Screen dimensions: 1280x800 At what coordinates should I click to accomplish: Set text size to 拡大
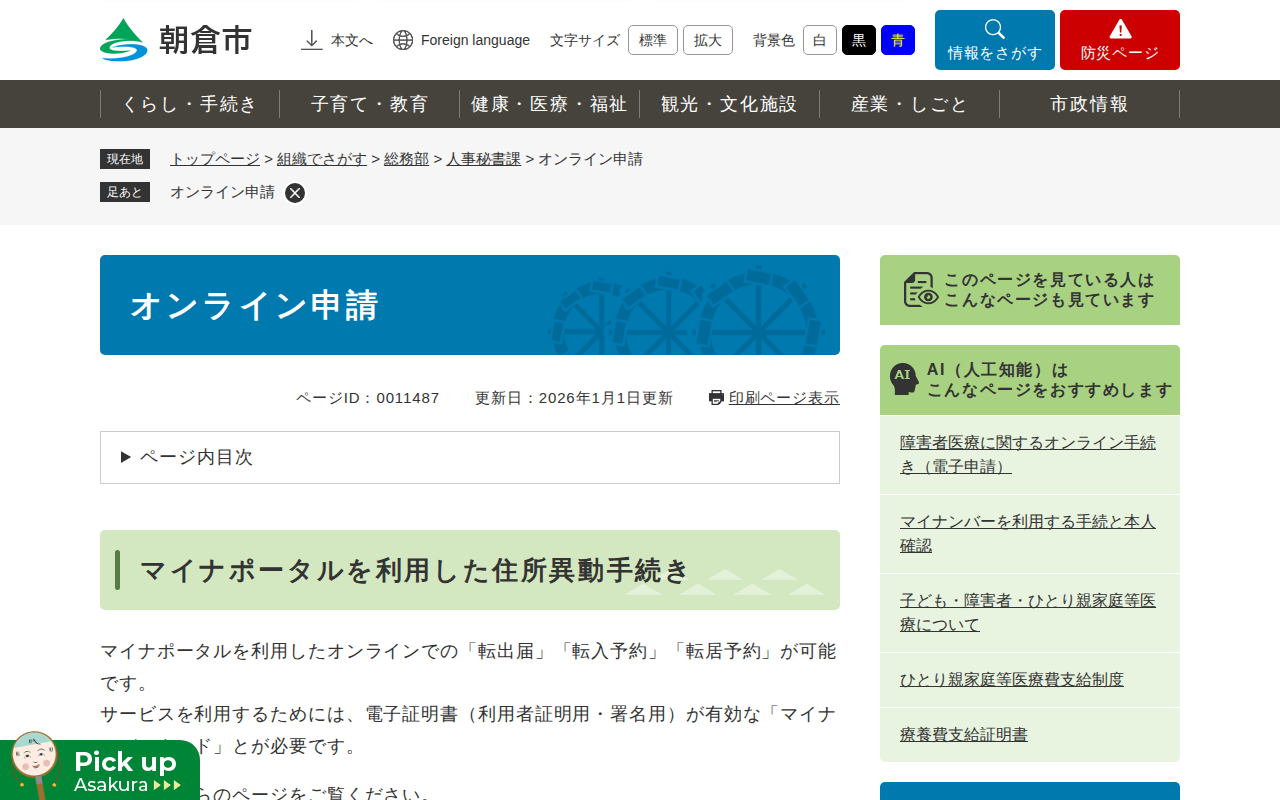(x=707, y=40)
